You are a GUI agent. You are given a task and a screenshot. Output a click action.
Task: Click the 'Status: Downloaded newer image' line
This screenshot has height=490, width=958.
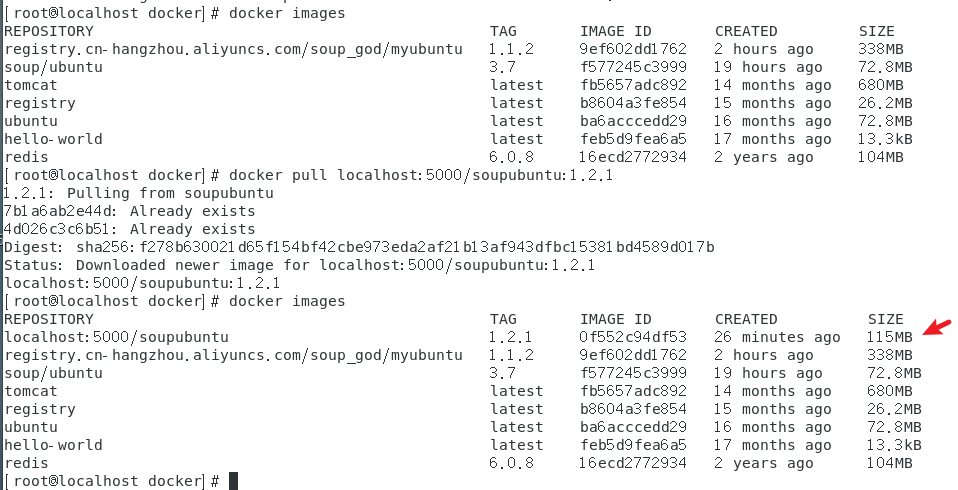pos(300,265)
